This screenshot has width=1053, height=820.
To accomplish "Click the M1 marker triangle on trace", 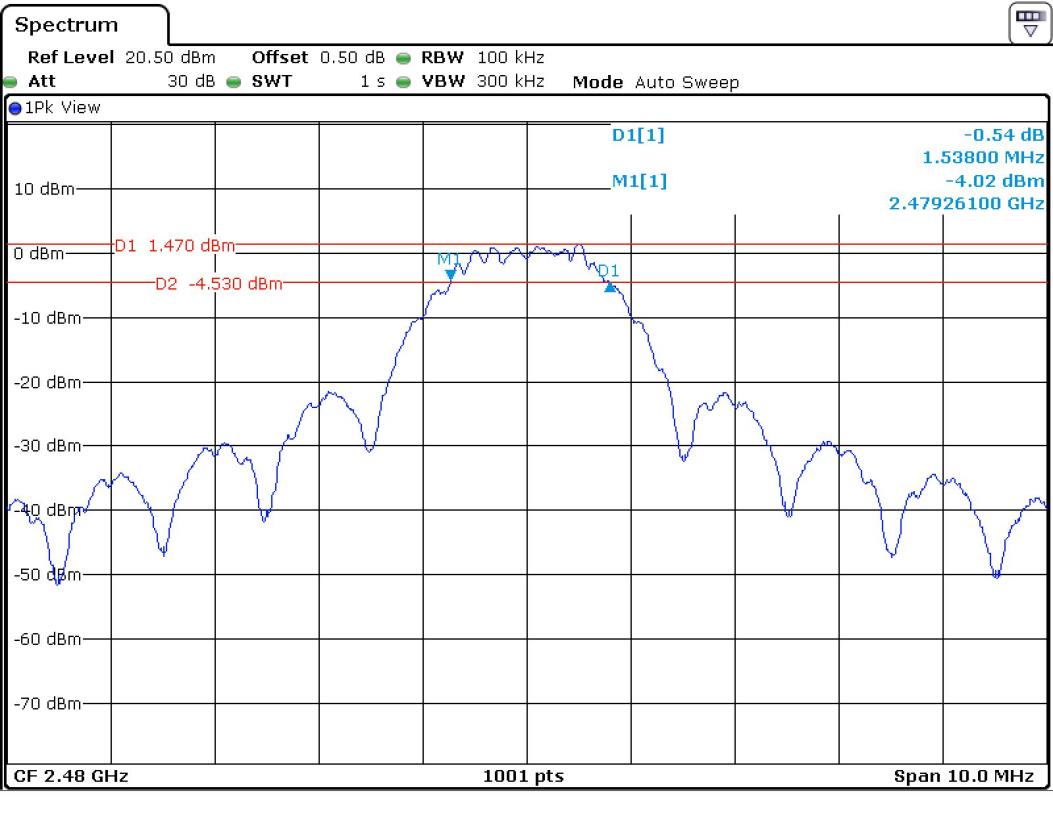I will pyautogui.click(x=451, y=274).
